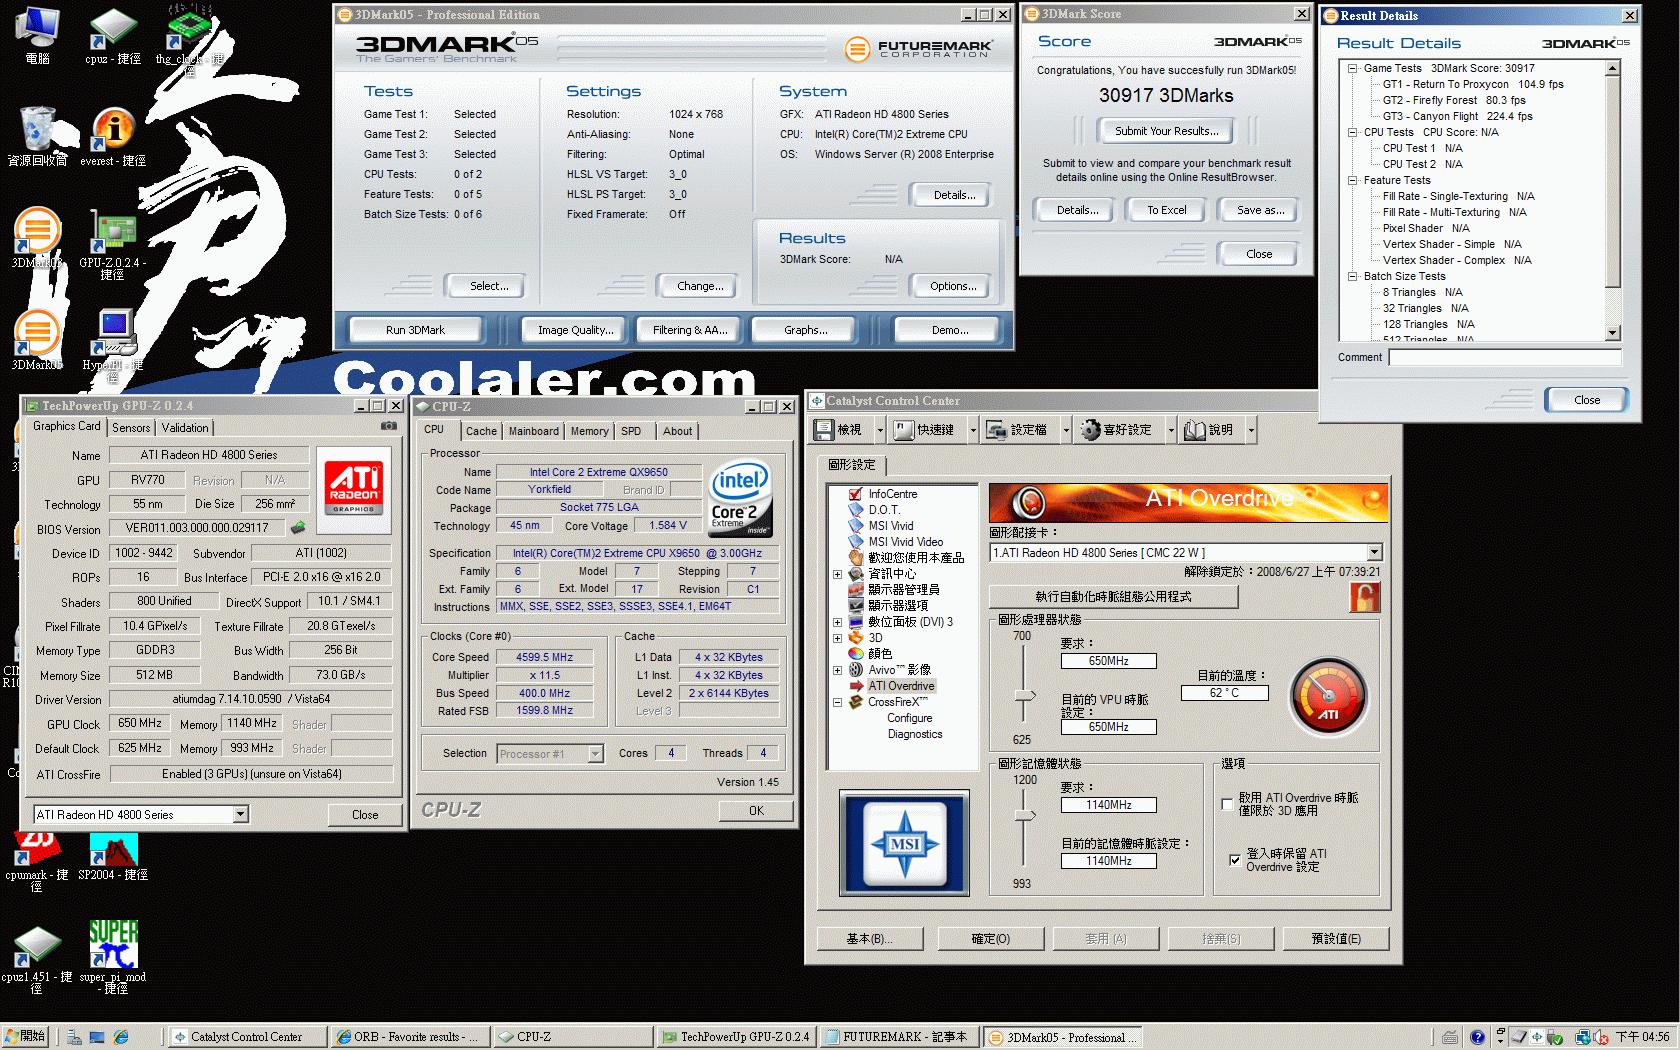
Task: Click the run automated clock configuration utility button
Action: (x=1113, y=597)
